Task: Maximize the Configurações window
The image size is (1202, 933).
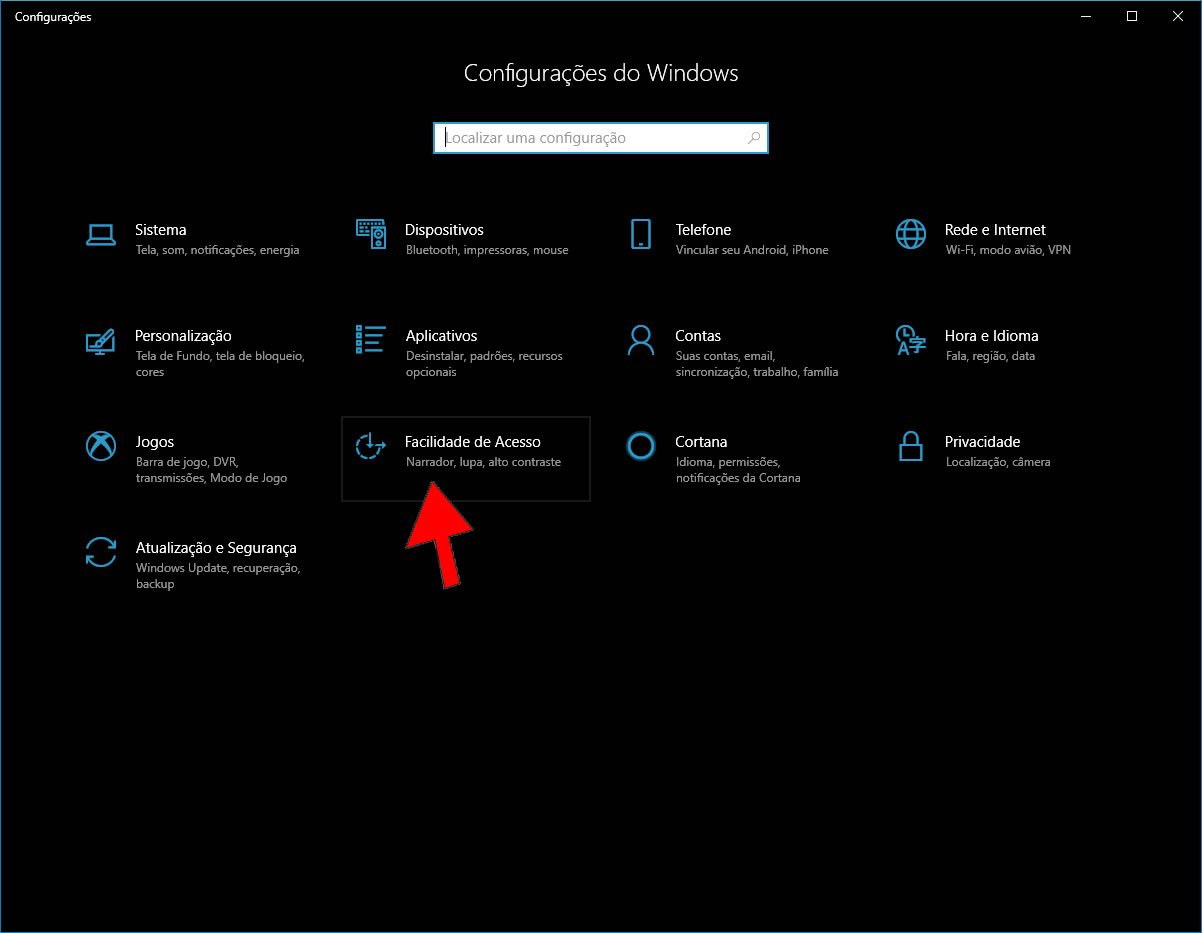Action: tap(1132, 16)
